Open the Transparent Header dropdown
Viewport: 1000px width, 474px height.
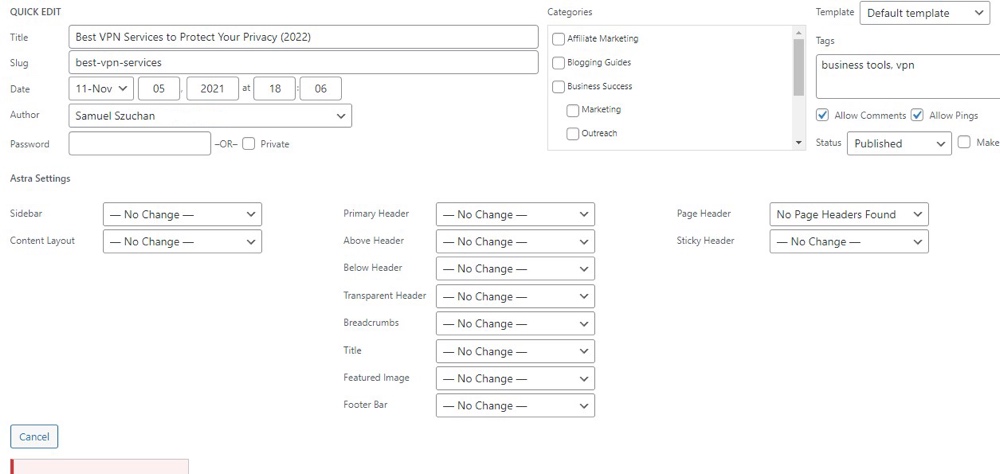(515, 297)
